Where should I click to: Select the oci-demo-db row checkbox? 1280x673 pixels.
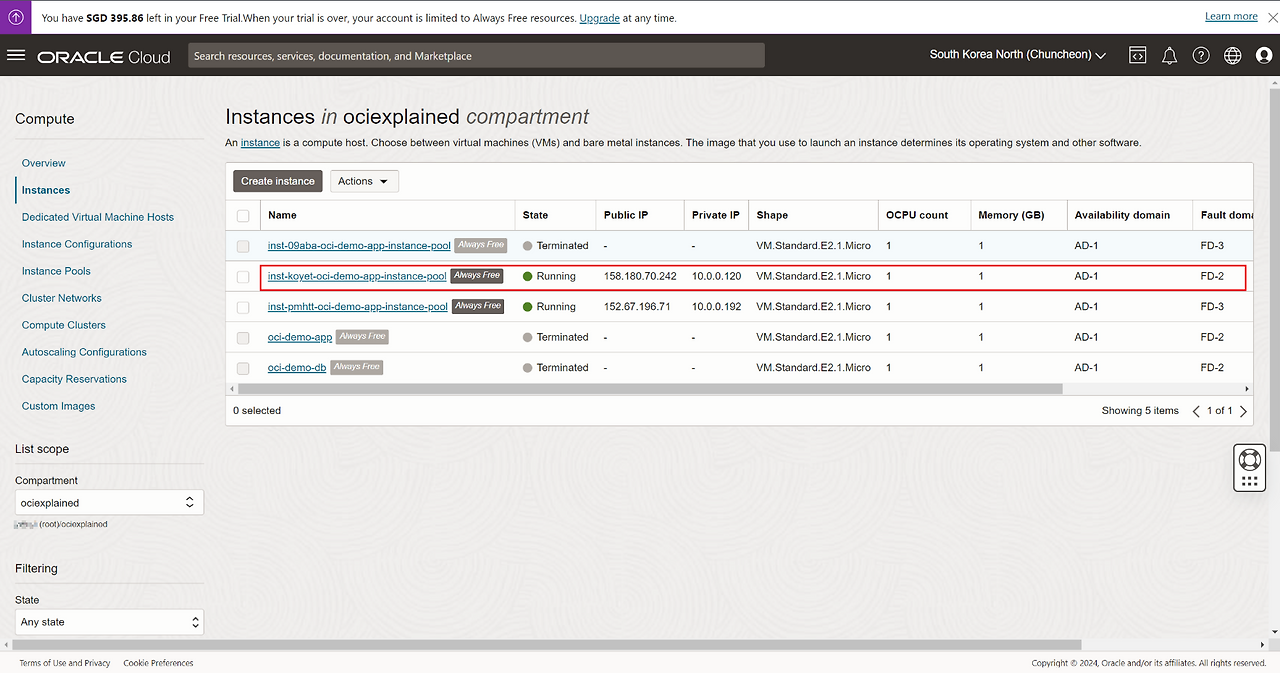243,368
